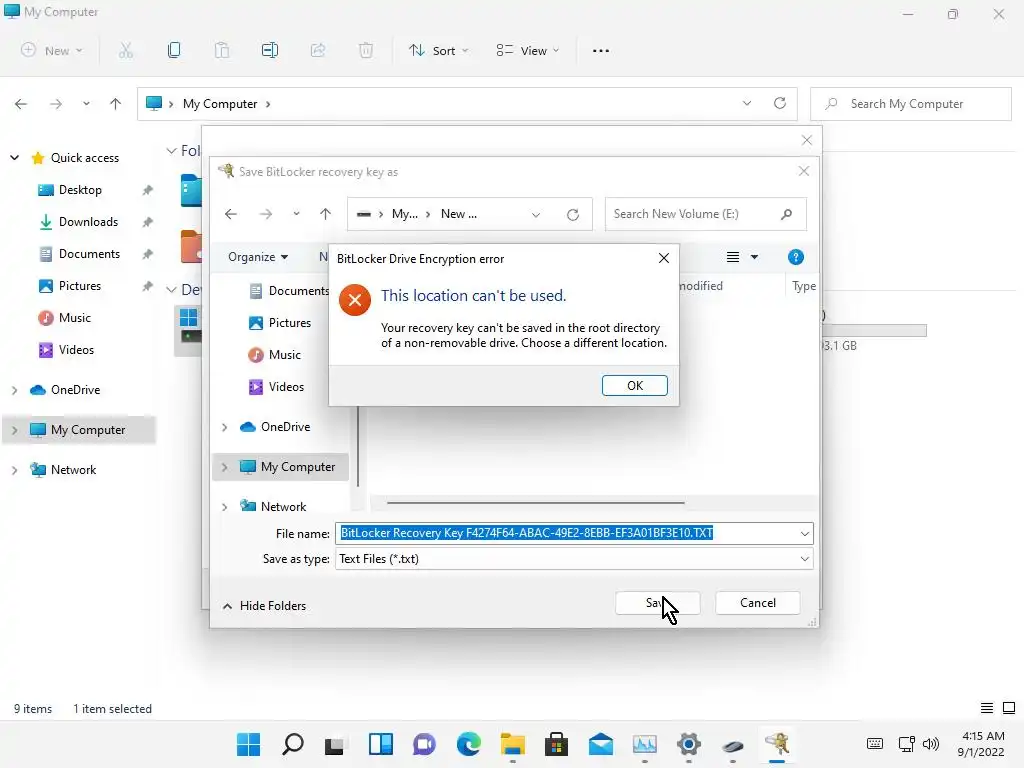Click Explorer refresh button

780,103
